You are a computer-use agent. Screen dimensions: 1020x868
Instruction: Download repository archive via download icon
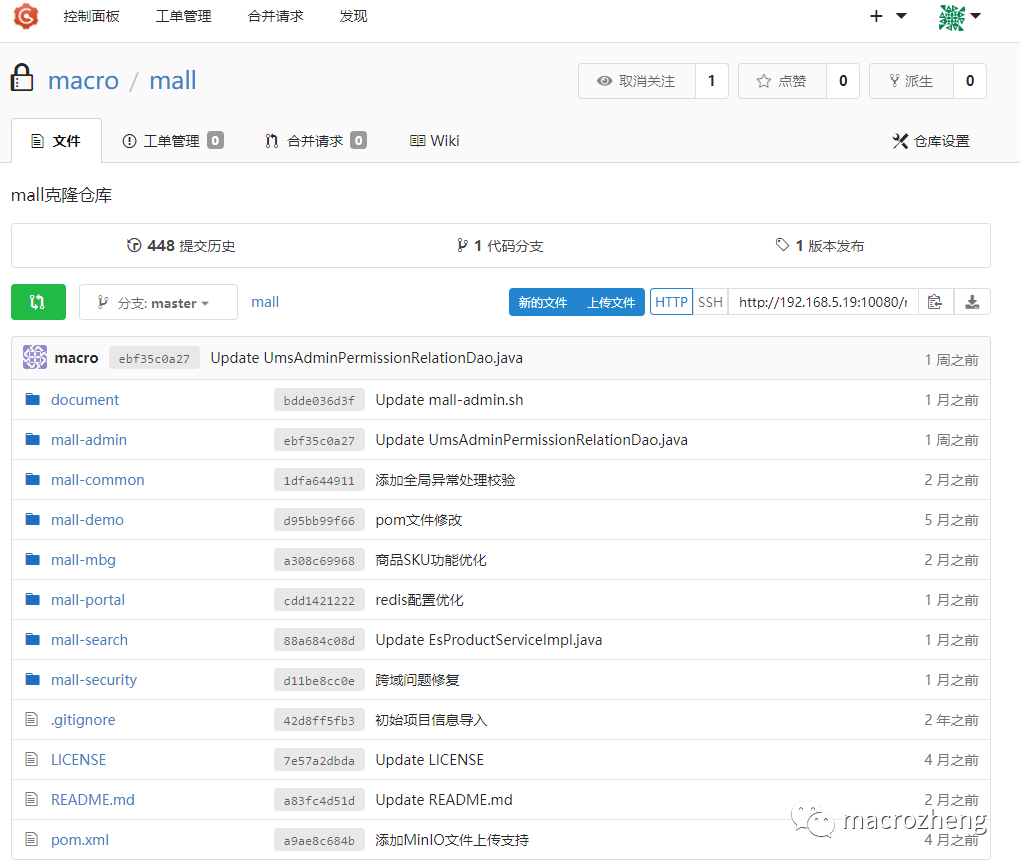[x=971, y=301]
